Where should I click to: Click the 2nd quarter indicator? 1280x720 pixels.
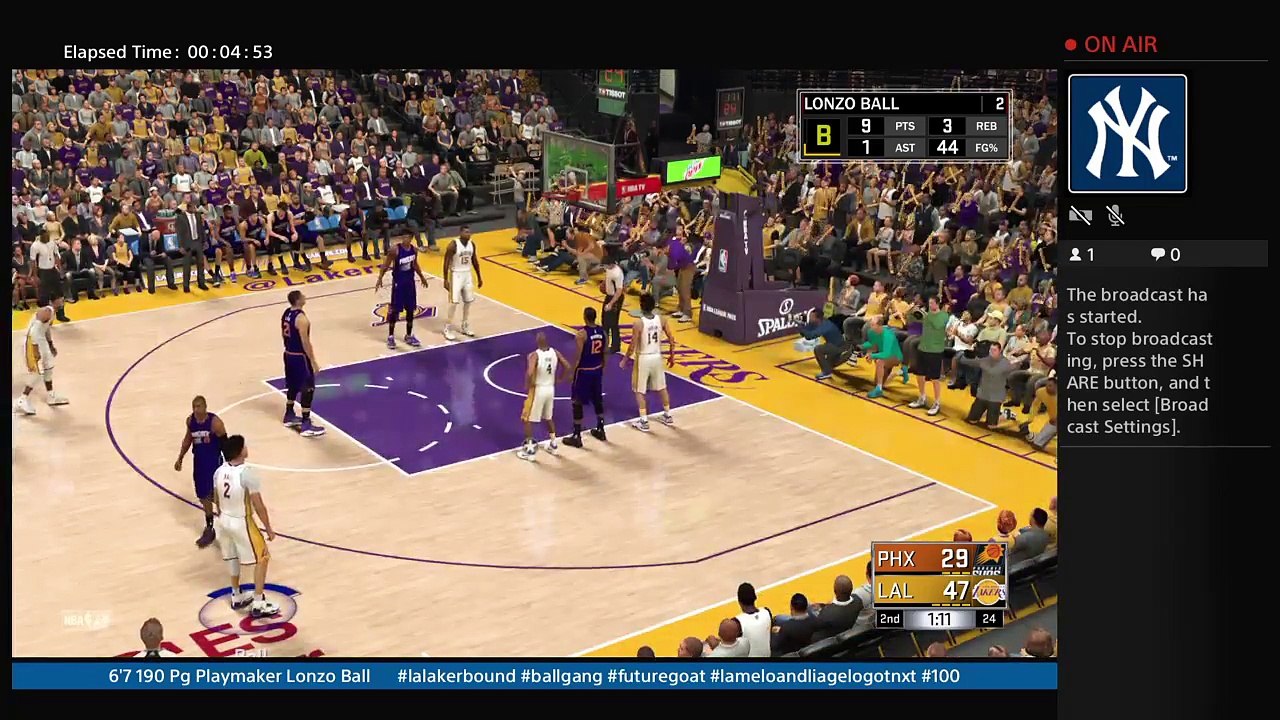889,620
